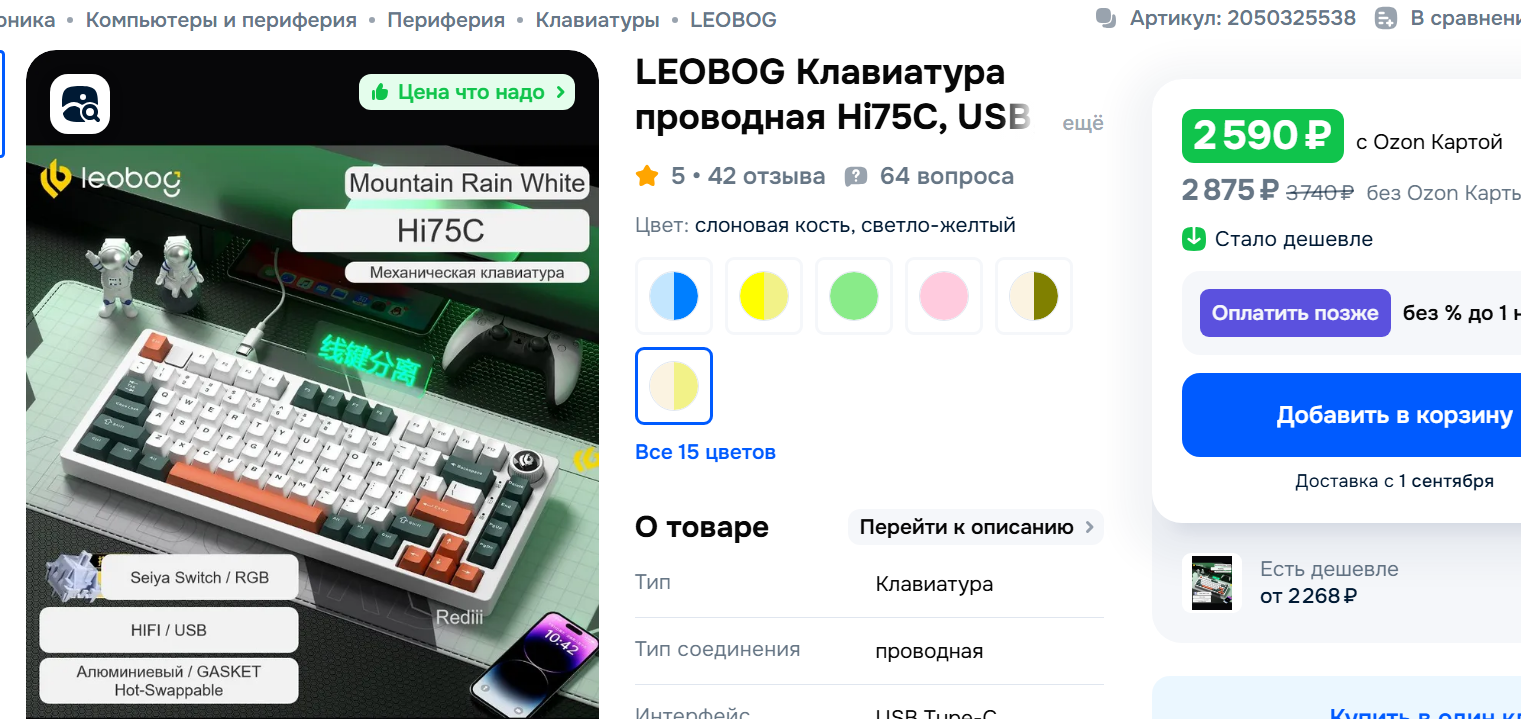Select the ivory and olive color swatch
This screenshot has height=719, width=1521.
1034,296
